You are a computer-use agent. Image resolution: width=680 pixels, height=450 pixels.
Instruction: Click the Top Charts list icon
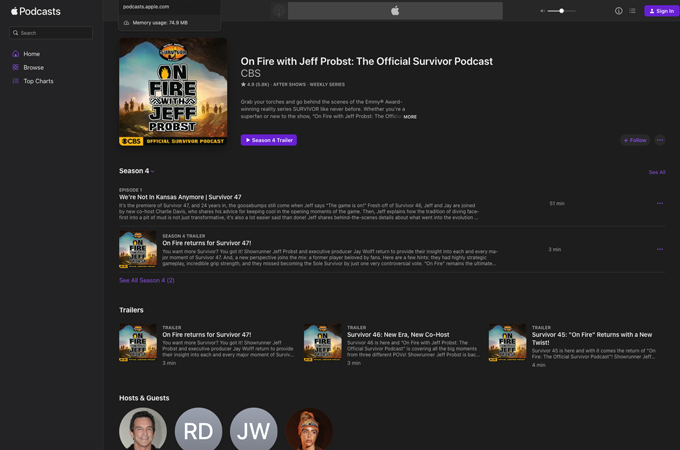pyautogui.click(x=16, y=81)
